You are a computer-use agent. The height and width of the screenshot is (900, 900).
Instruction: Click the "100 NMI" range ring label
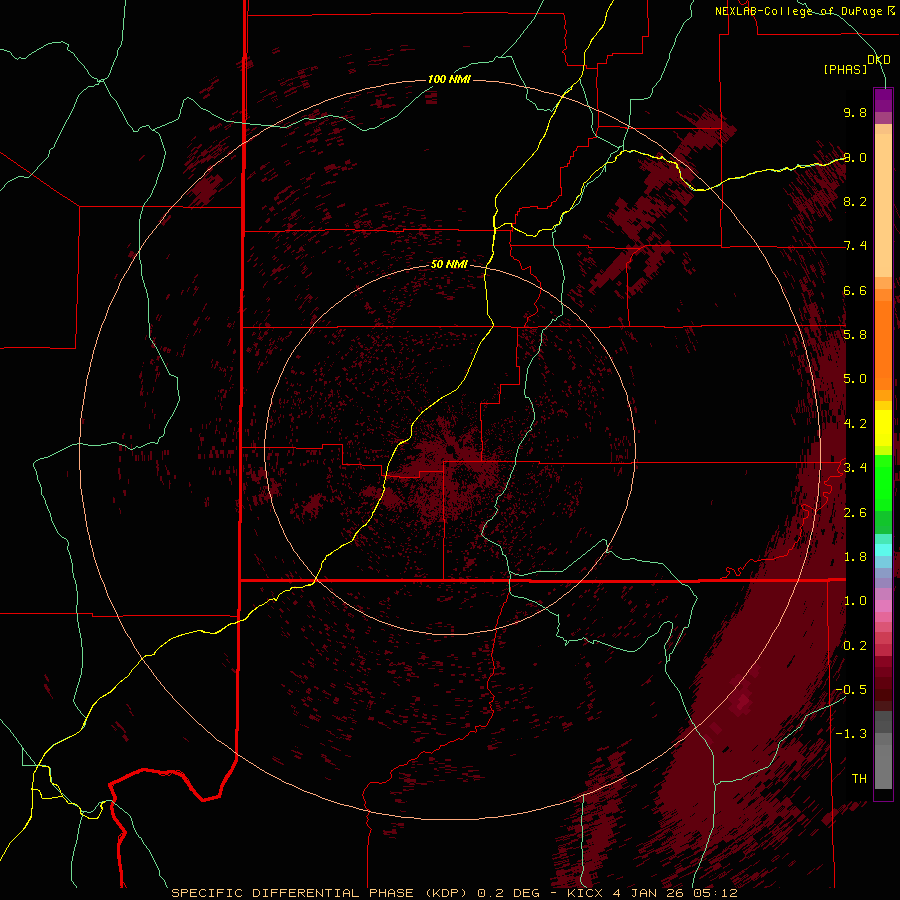click(x=449, y=79)
